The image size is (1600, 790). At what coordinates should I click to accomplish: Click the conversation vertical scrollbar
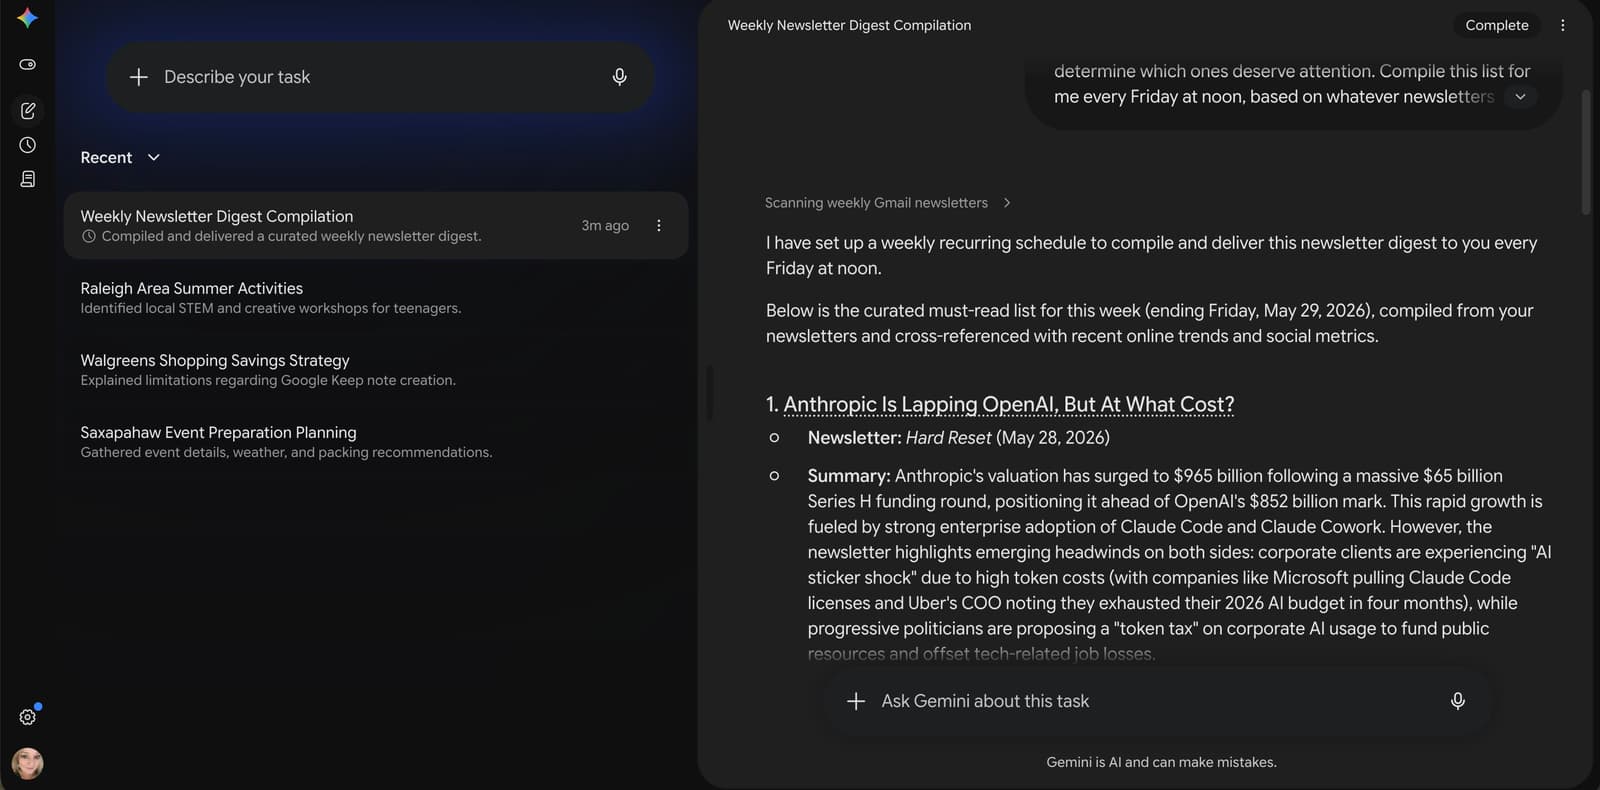tap(1586, 152)
